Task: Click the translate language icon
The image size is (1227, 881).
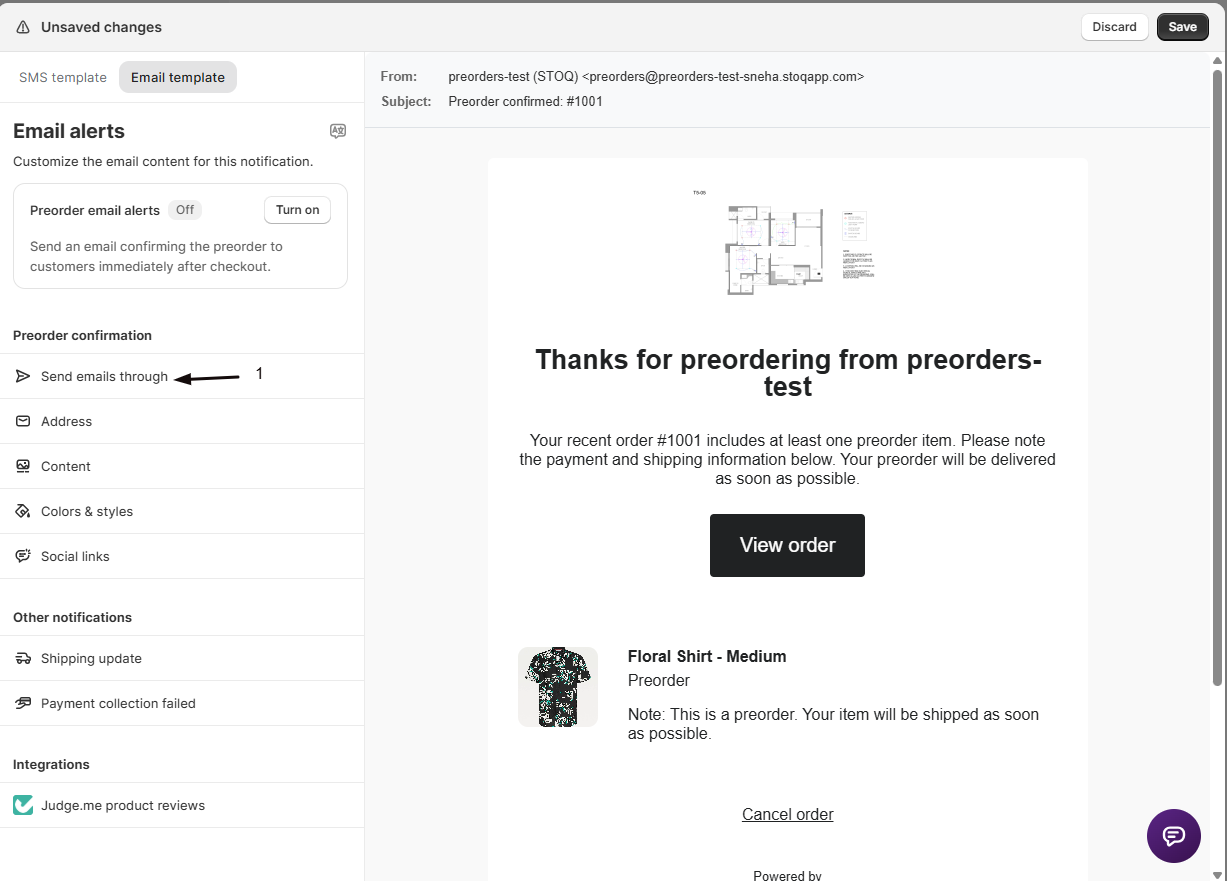Action: [338, 131]
